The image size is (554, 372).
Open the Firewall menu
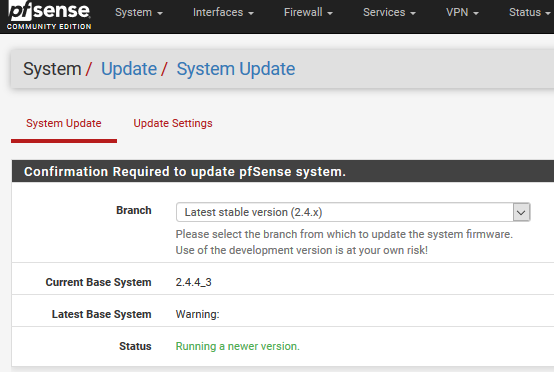click(308, 12)
